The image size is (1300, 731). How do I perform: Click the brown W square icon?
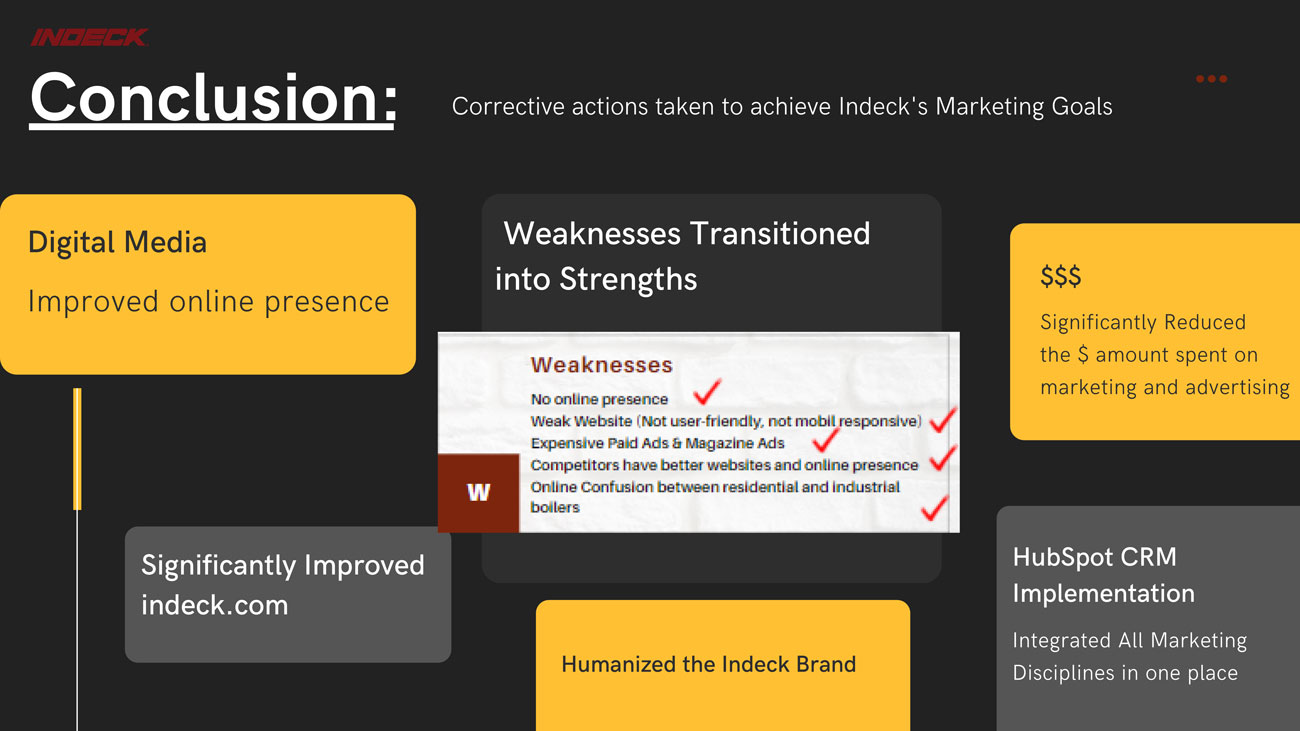[x=478, y=492]
